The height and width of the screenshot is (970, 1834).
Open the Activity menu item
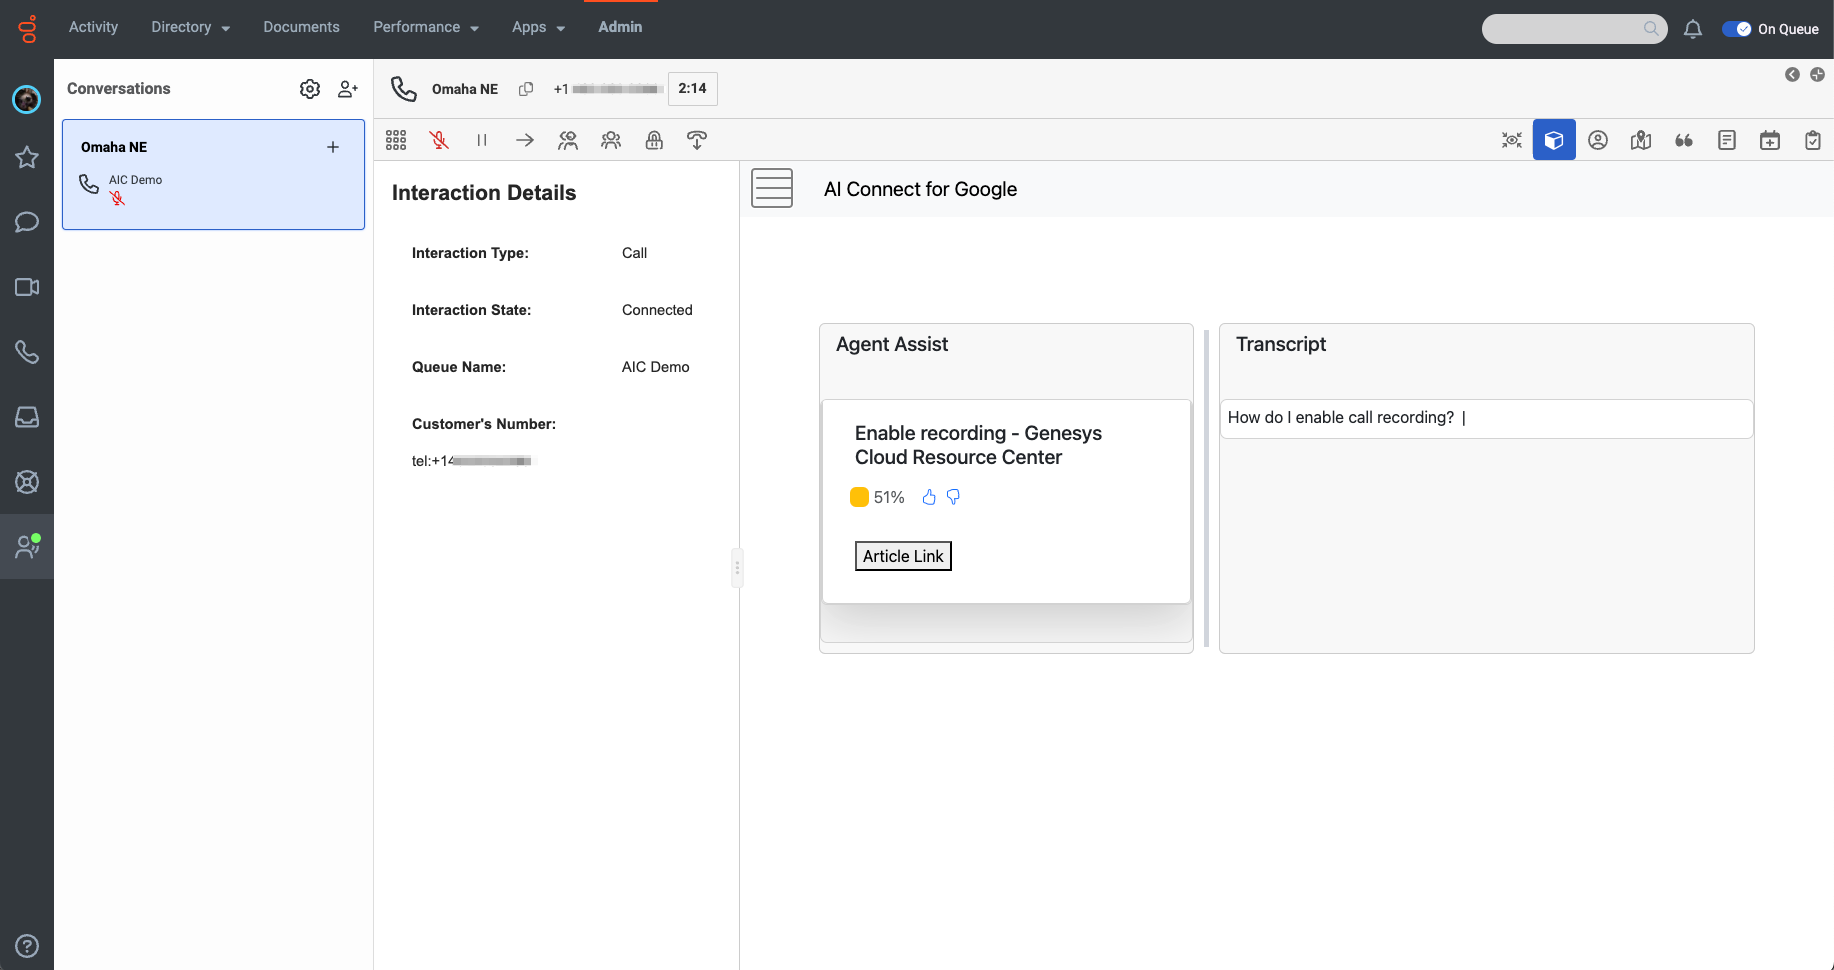coord(93,27)
